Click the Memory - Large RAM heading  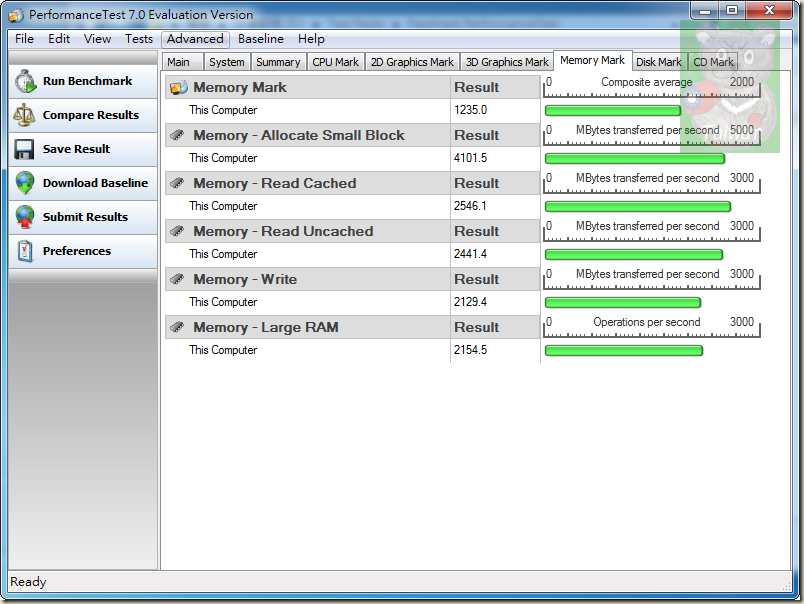(x=266, y=327)
